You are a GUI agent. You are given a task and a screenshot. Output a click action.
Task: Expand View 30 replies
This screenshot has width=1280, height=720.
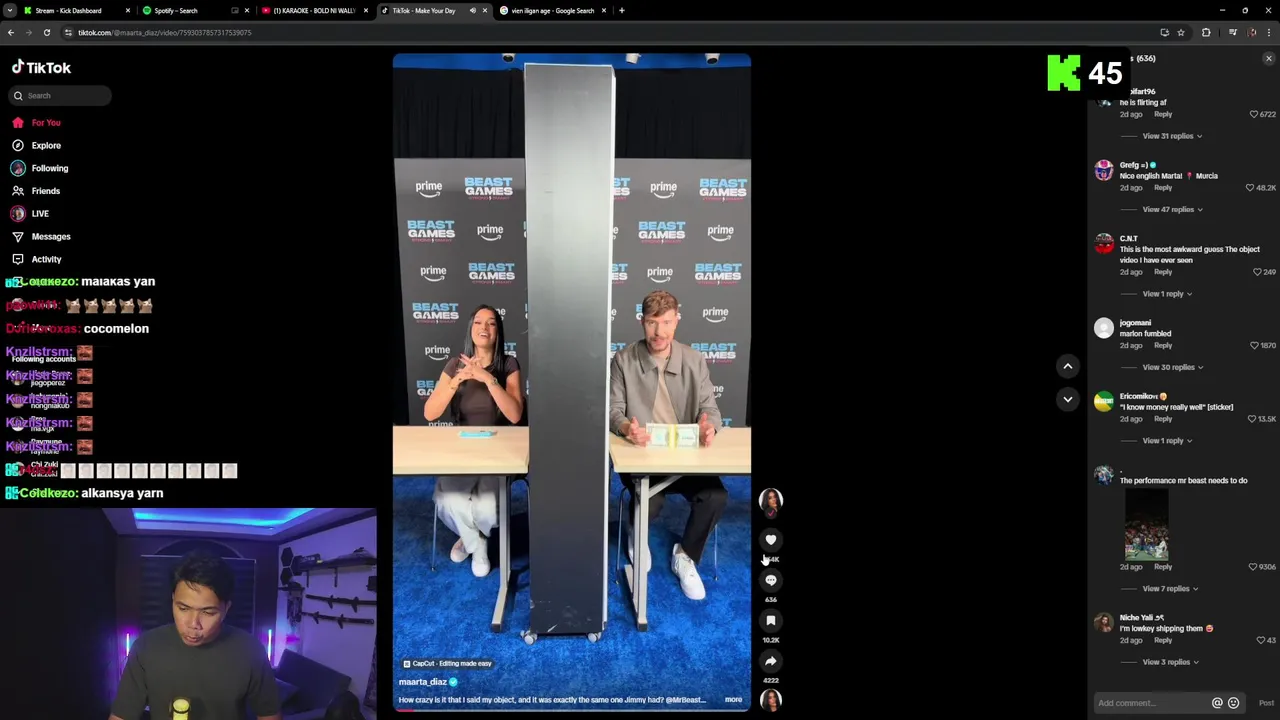click(x=1172, y=367)
